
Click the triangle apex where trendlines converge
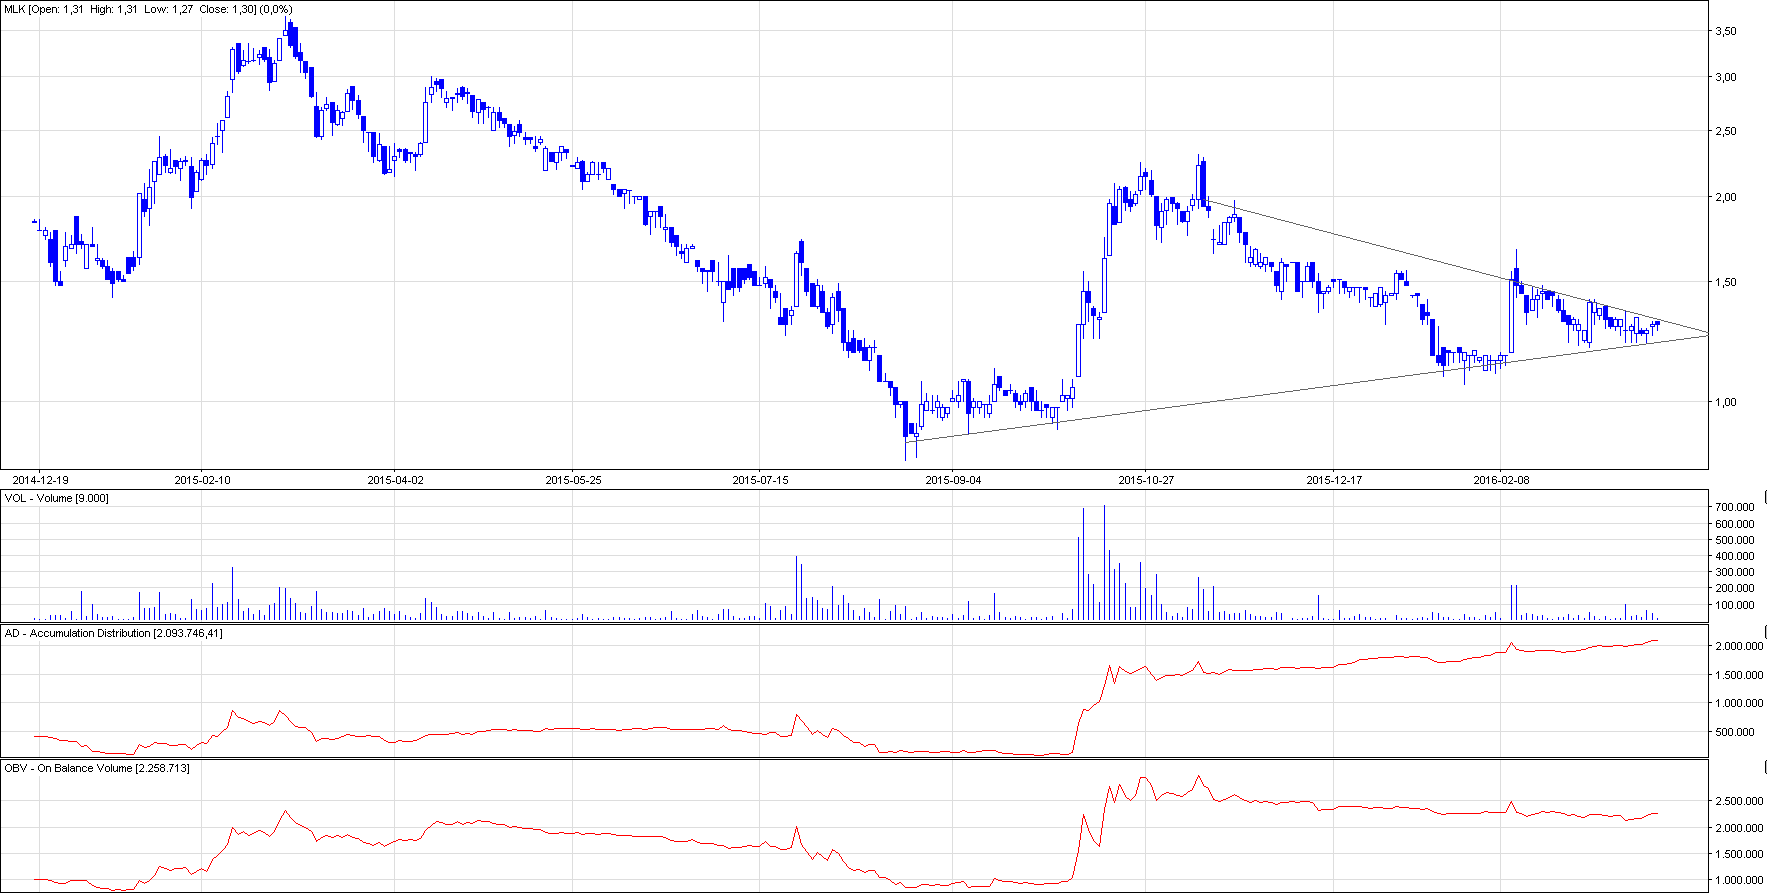click(x=1706, y=333)
